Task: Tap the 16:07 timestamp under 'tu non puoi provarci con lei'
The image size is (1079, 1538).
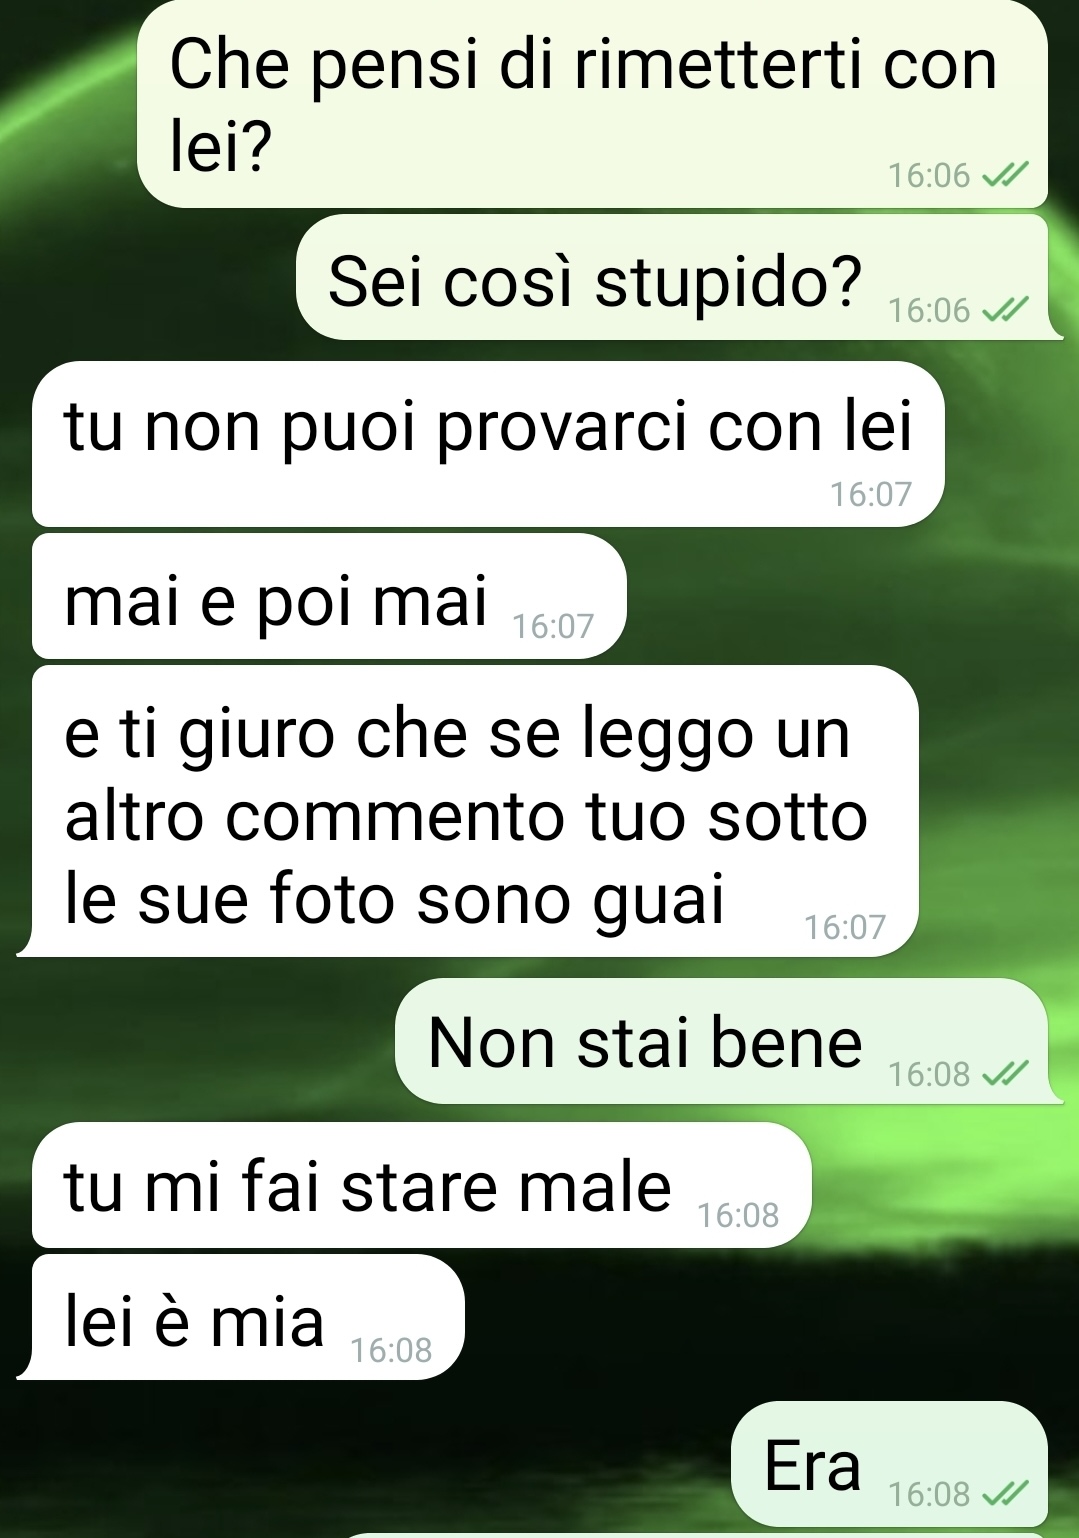Action: 871,494
